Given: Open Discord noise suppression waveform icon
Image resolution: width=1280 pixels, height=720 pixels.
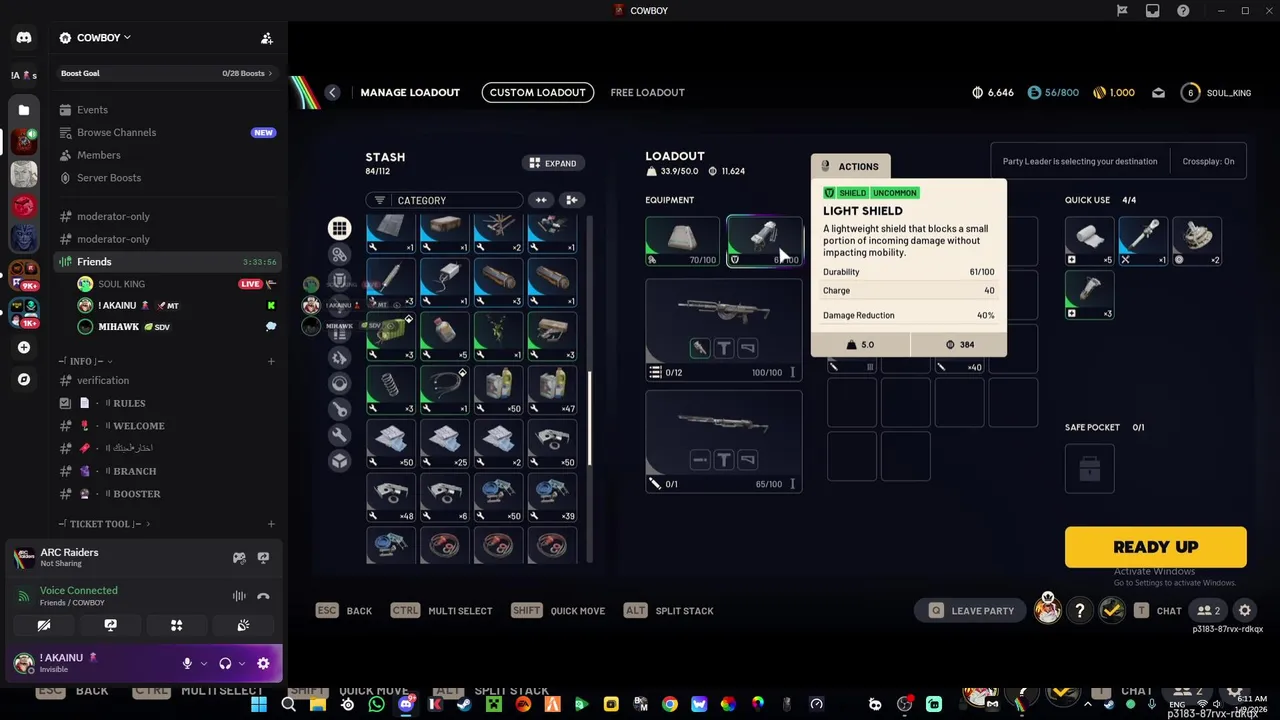Looking at the screenshot, I should [239, 596].
